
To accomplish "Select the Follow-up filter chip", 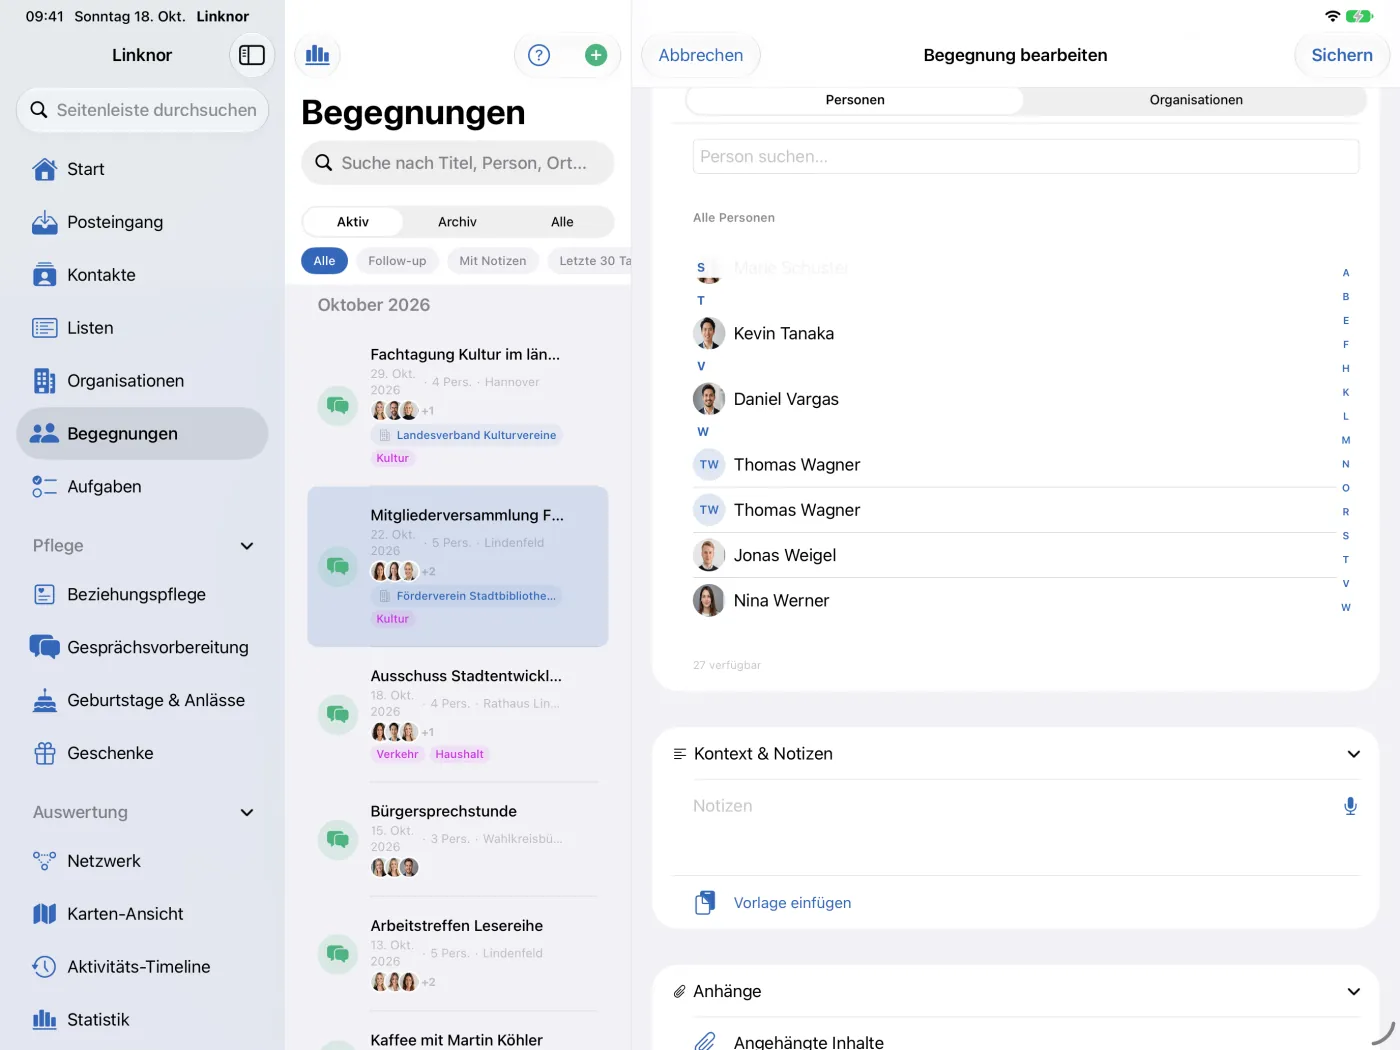I will 397,261.
